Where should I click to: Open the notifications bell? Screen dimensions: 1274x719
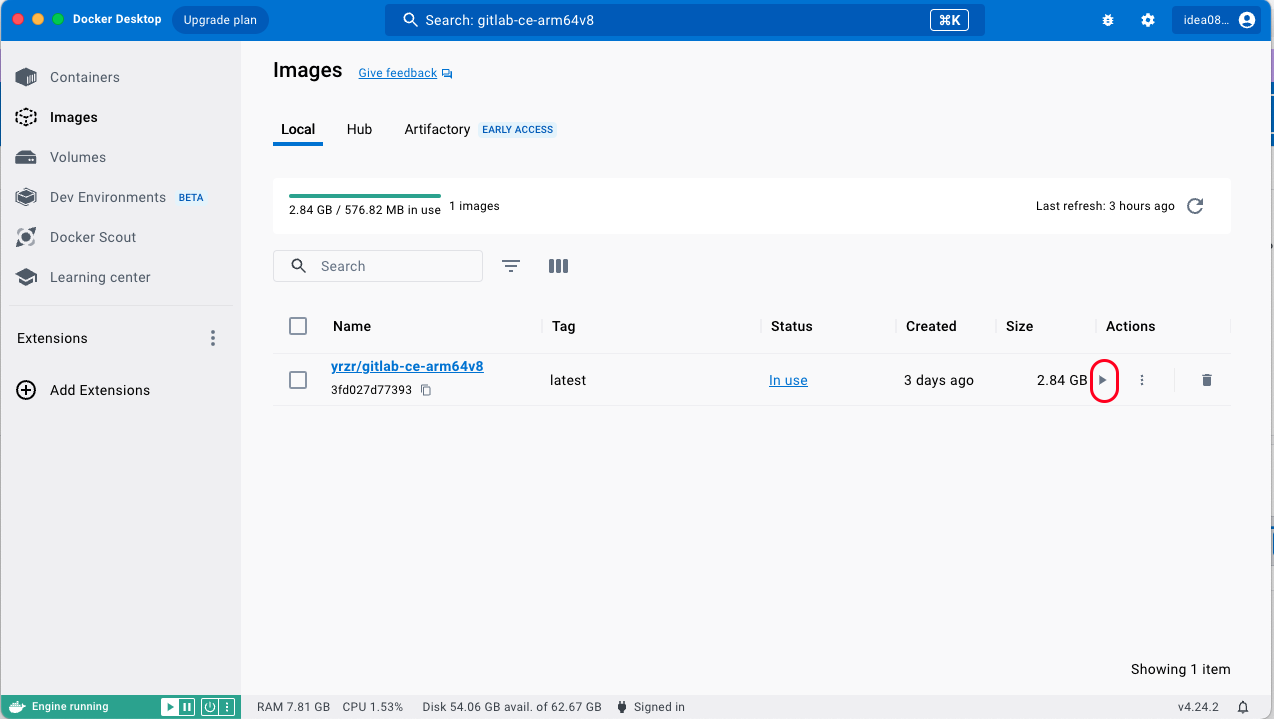pos(1243,707)
